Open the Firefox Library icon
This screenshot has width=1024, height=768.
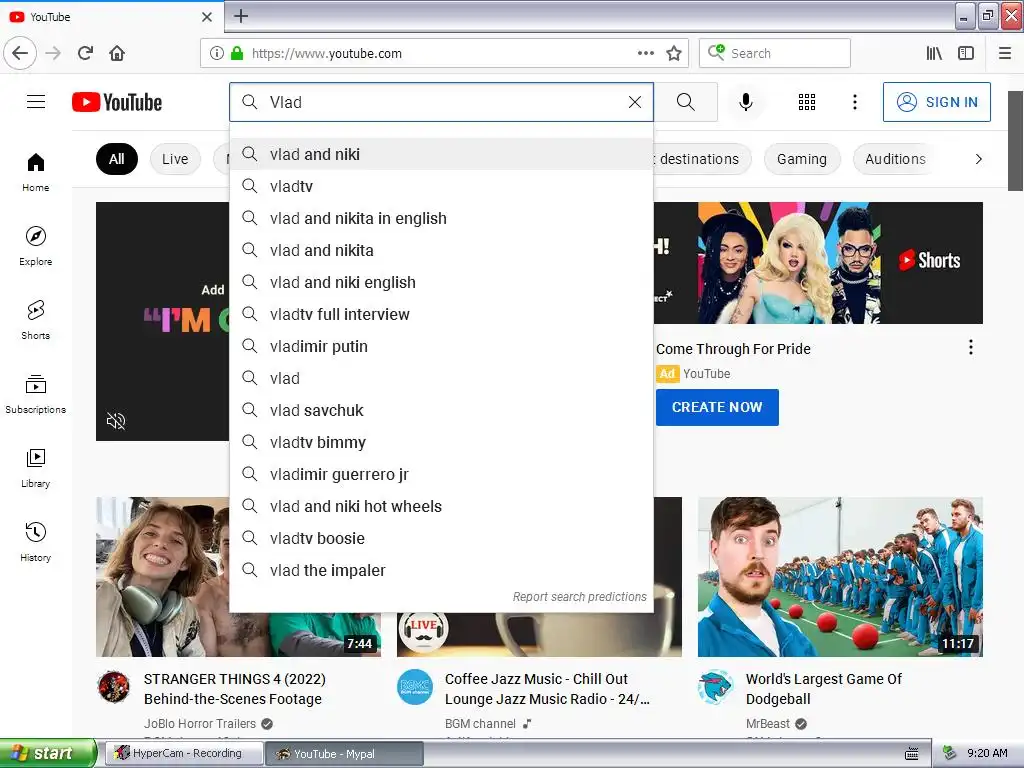point(934,53)
